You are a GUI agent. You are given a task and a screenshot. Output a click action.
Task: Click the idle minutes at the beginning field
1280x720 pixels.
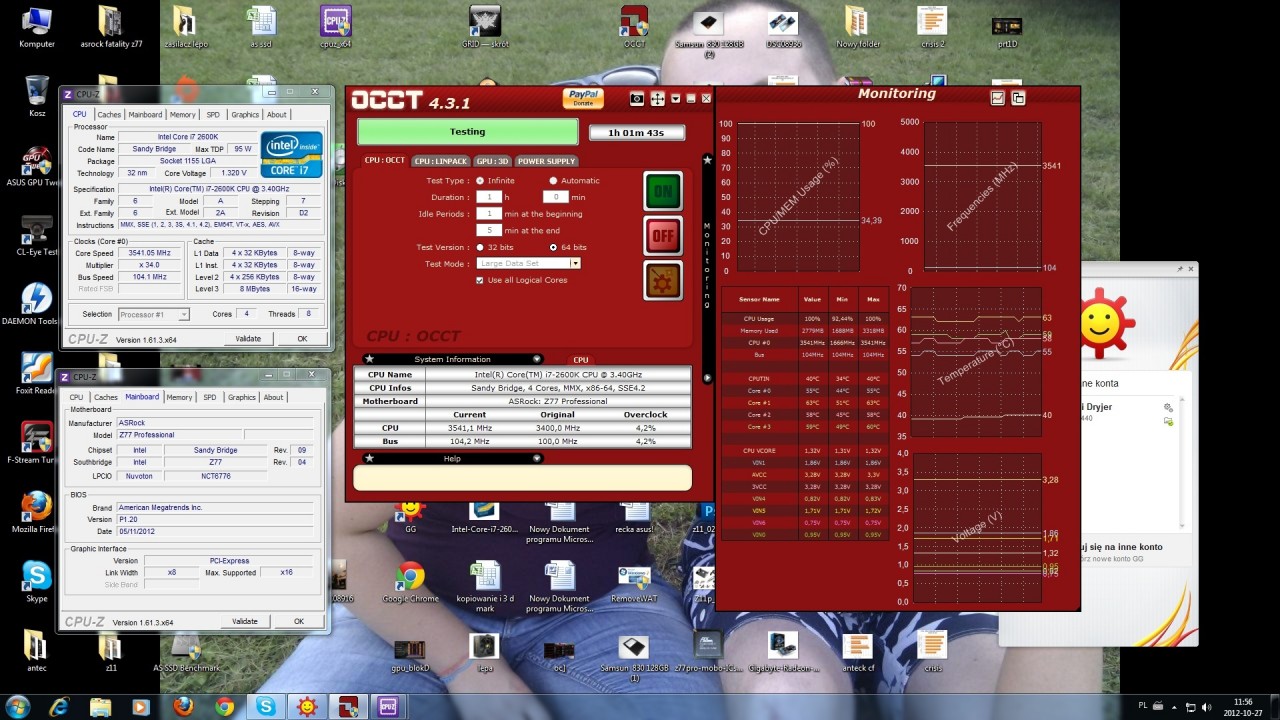pos(488,214)
